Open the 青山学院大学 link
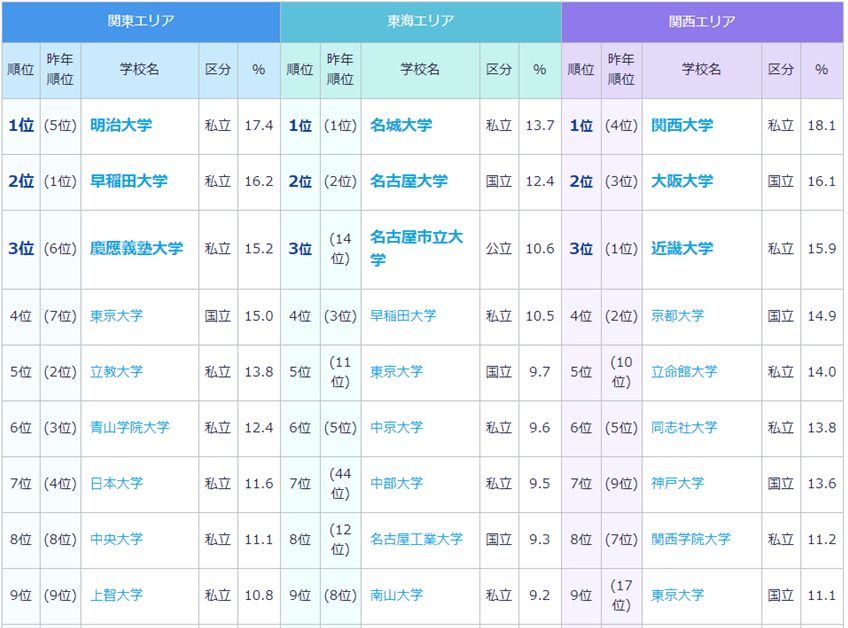 pyautogui.click(x=130, y=427)
